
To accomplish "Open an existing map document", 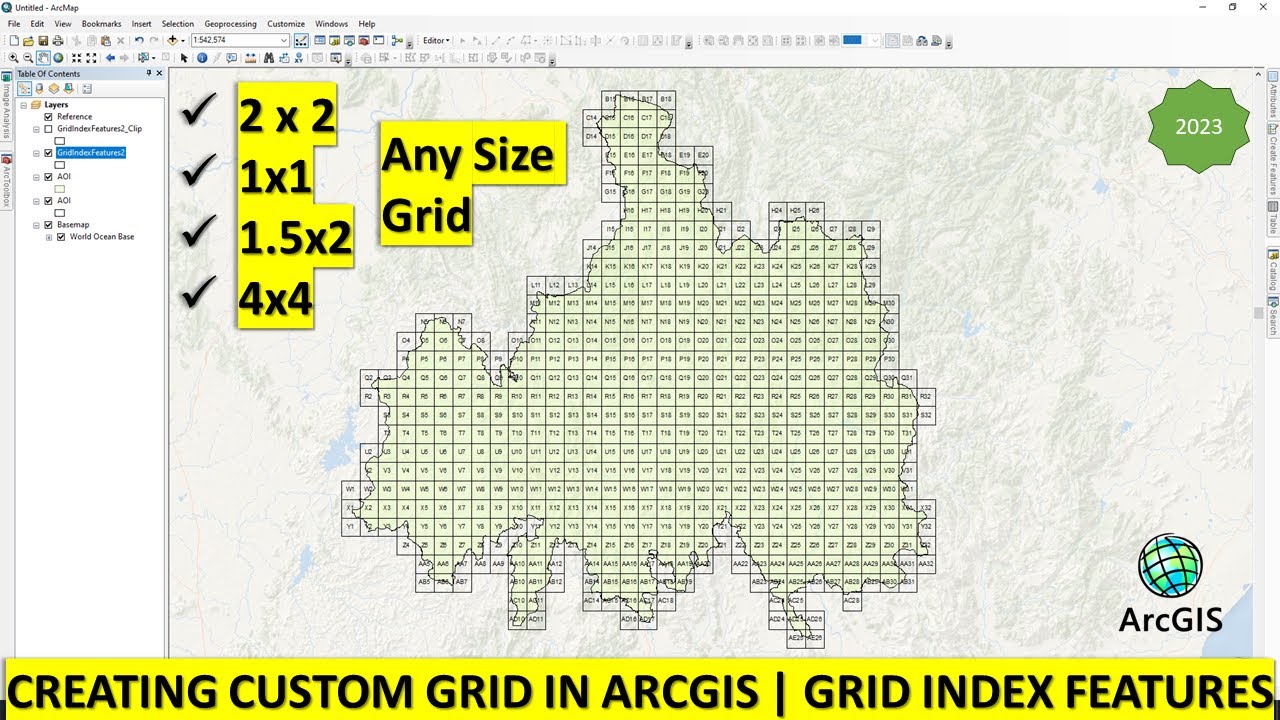I will 28,40.
